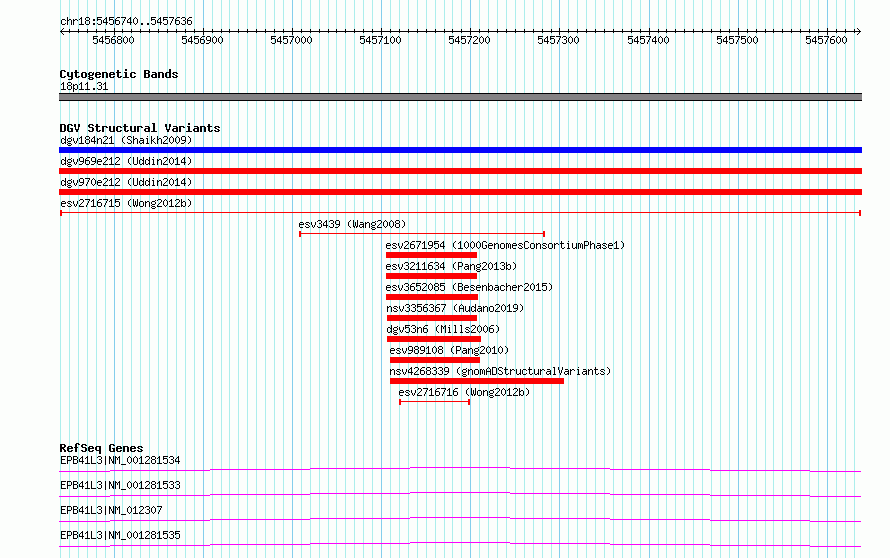Open esv2671954 (1000GenomesConsortiumPhase1) label
This screenshot has height=558, width=890.
[505, 245]
